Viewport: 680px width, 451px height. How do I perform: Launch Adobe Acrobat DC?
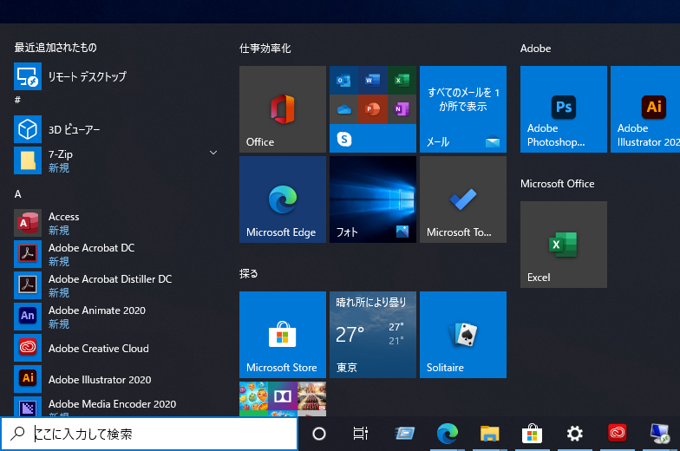pos(115,254)
